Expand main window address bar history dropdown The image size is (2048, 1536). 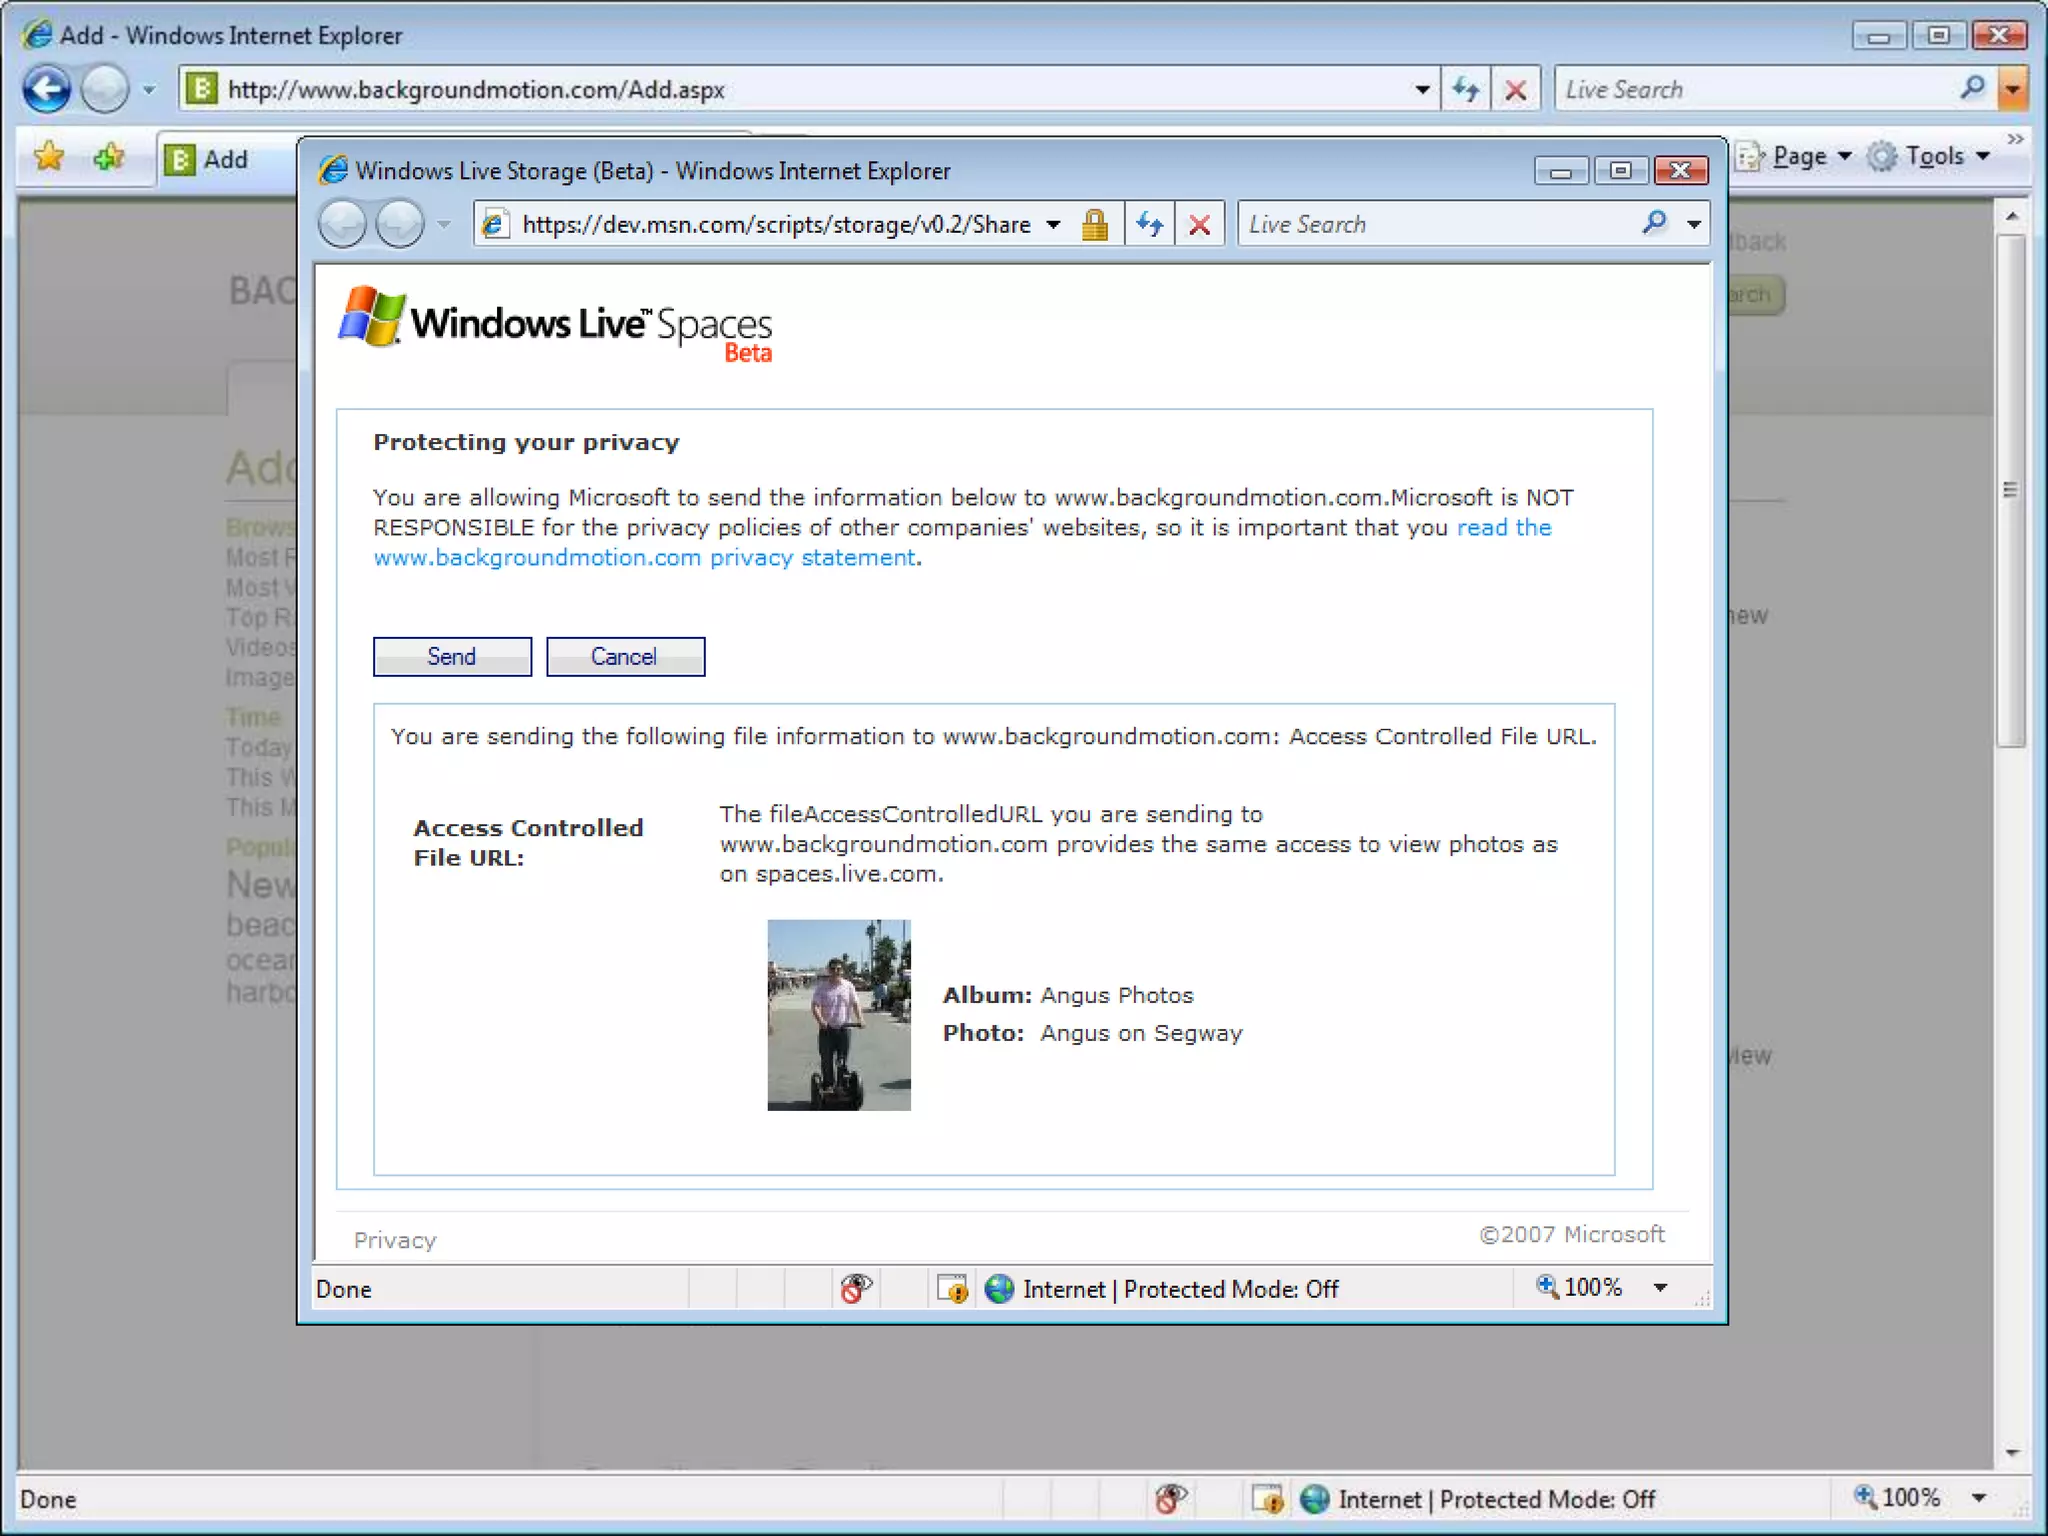[1422, 90]
